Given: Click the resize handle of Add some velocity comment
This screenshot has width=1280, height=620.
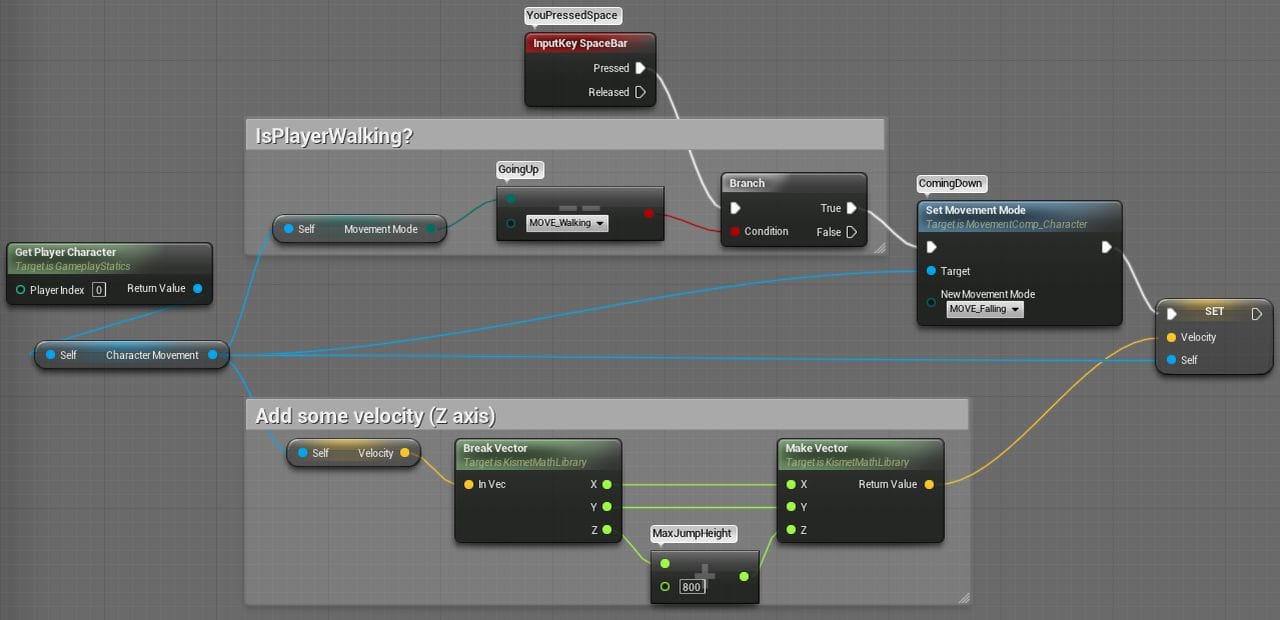Looking at the screenshot, I should (x=962, y=598).
